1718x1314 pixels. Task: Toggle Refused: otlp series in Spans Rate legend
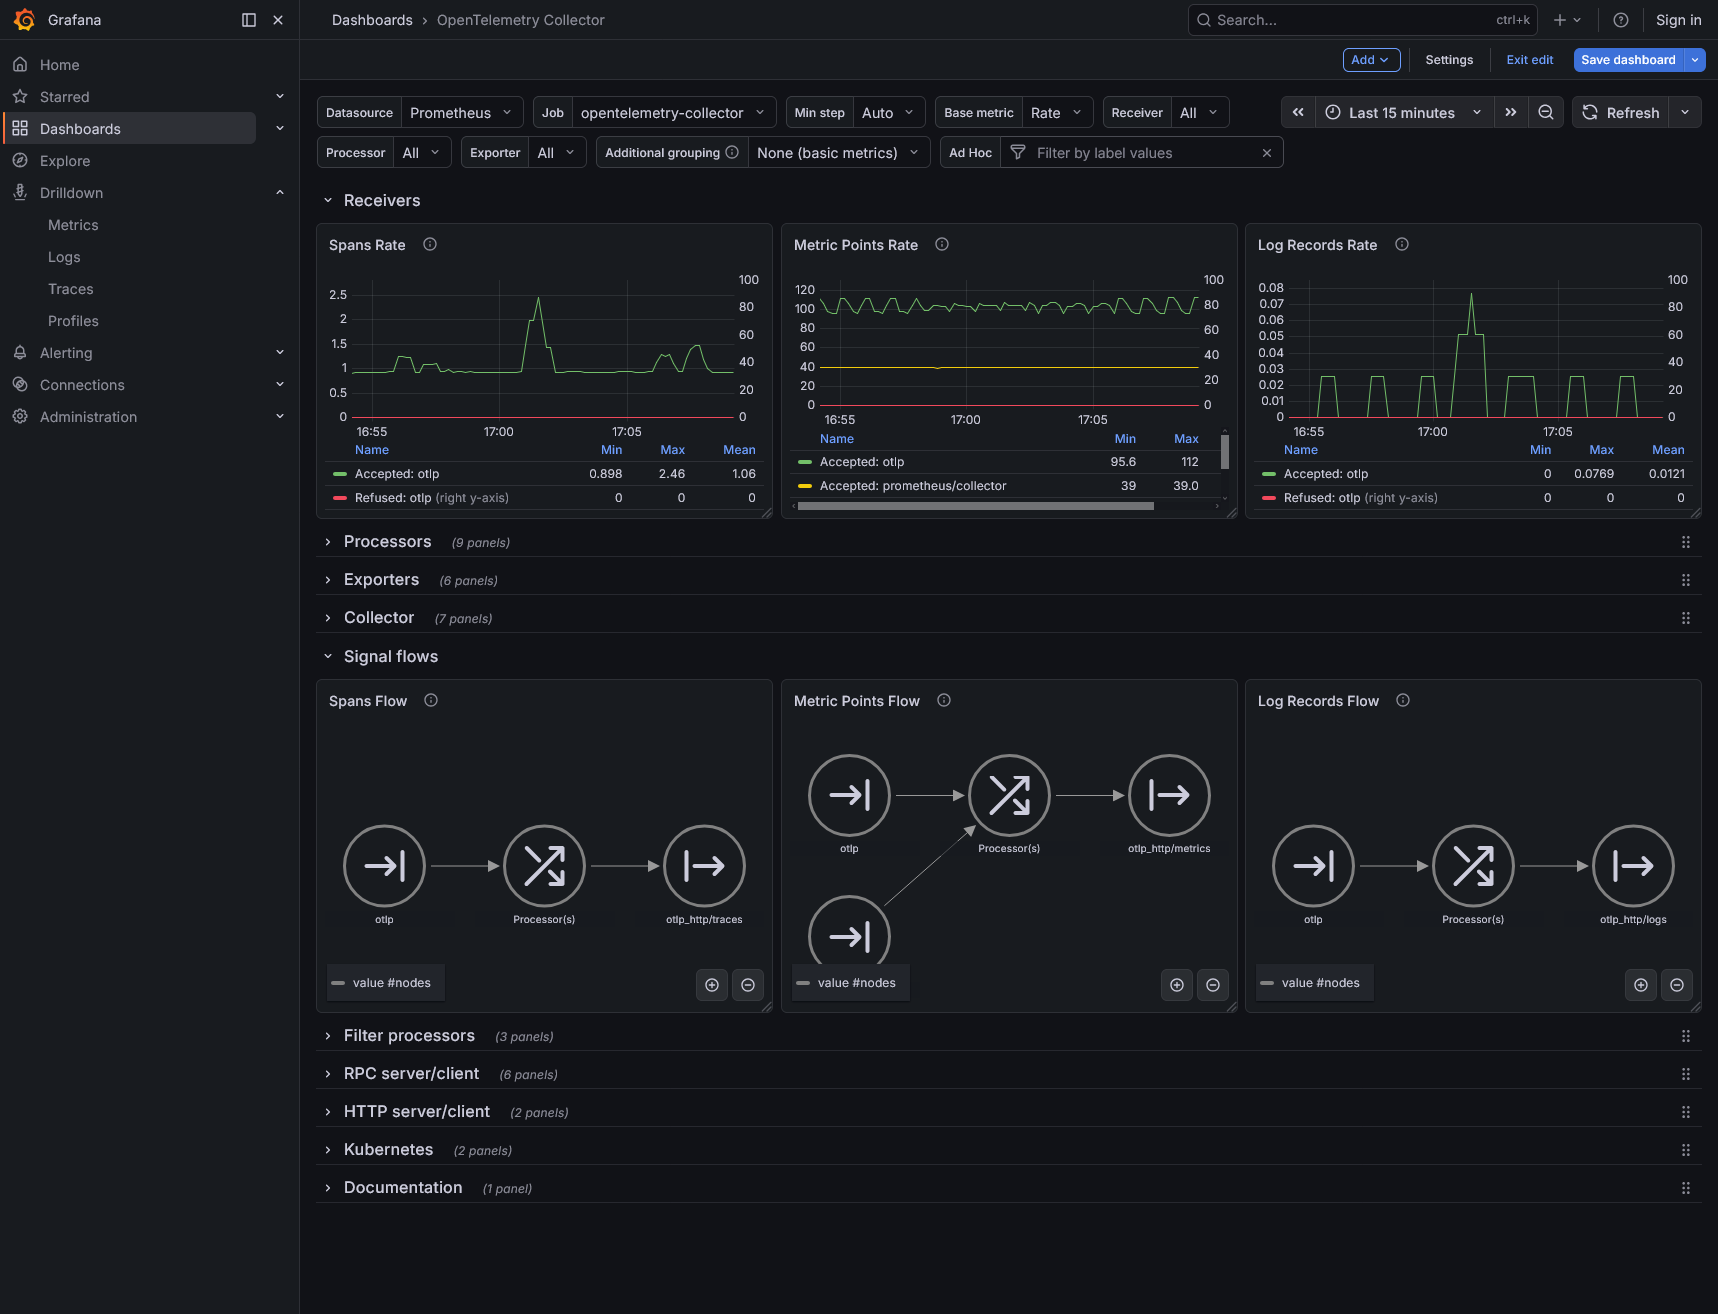coord(431,498)
